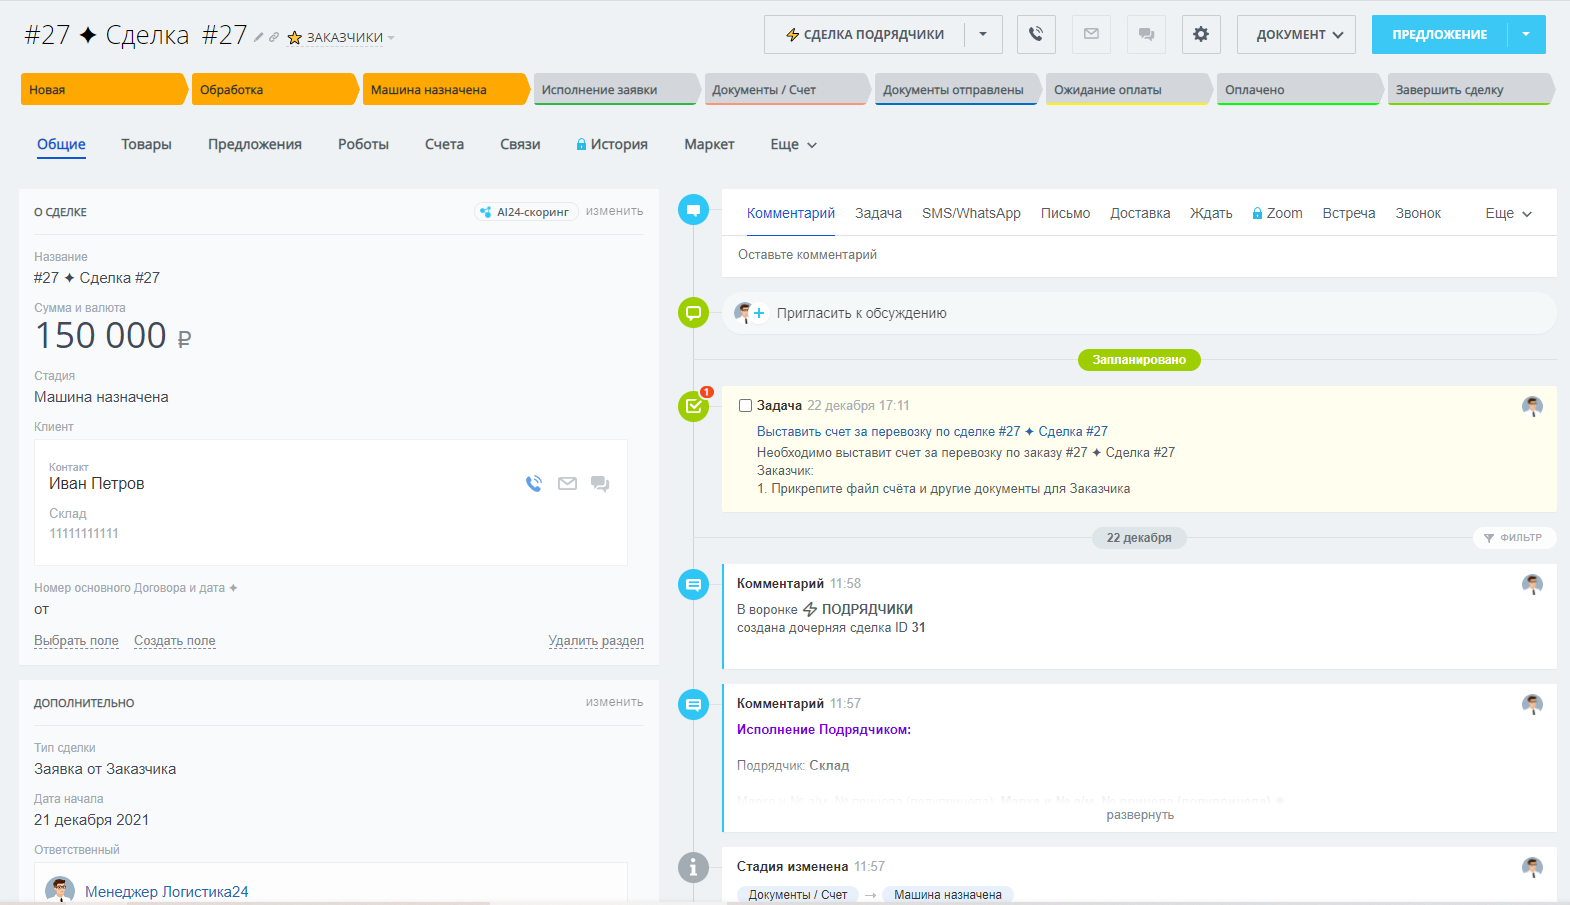Click the filter funnel ФИЛЬТР button
Screen dimensions: 1570x905
(1513, 538)
